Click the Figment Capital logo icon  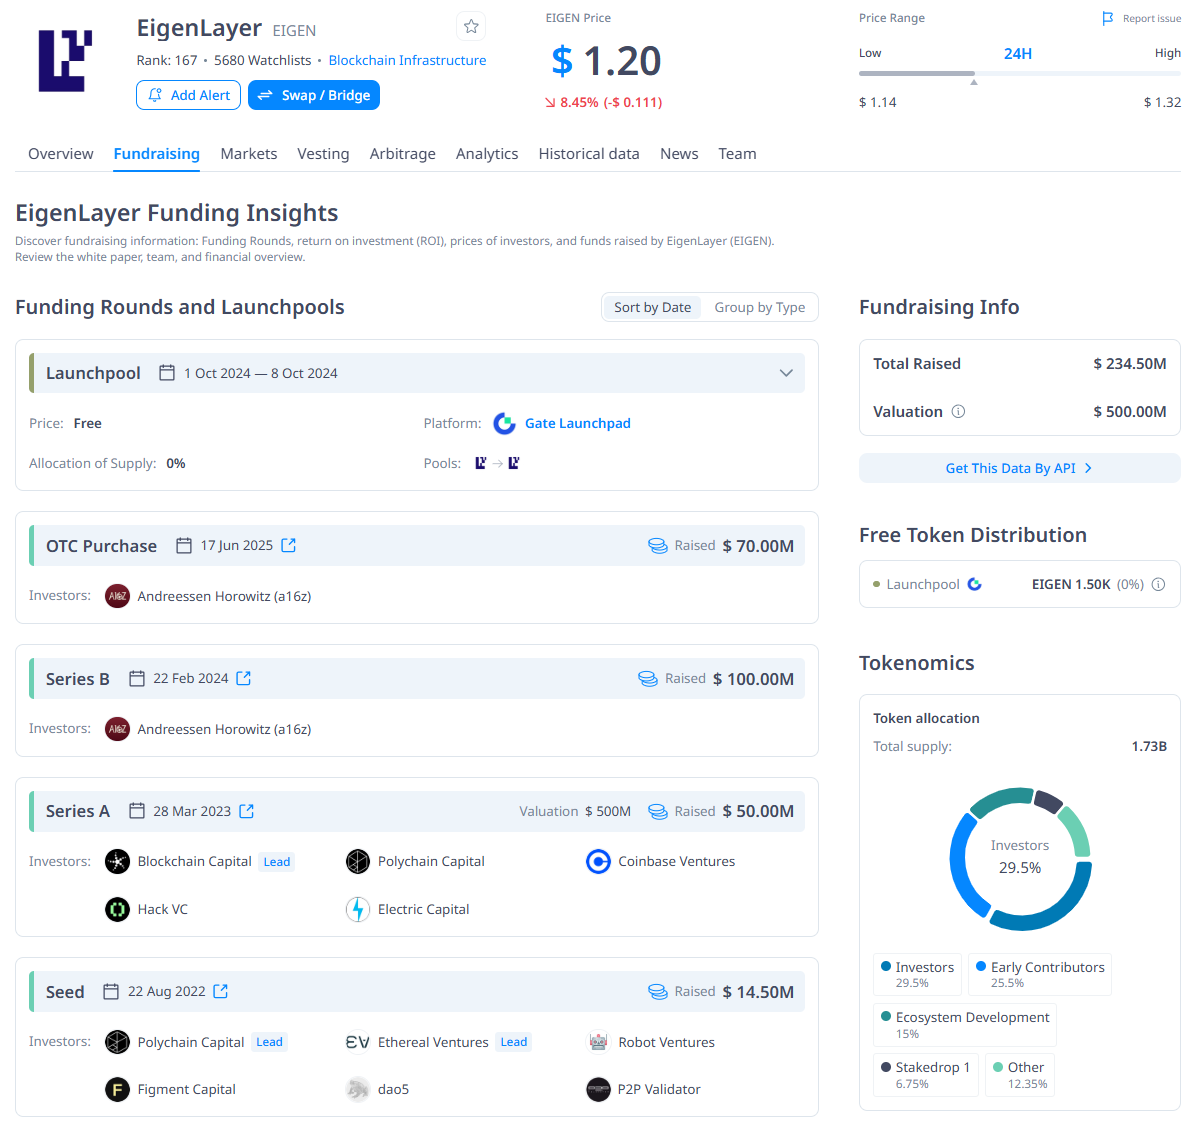pyautogui.click(x=117, y=1089)
